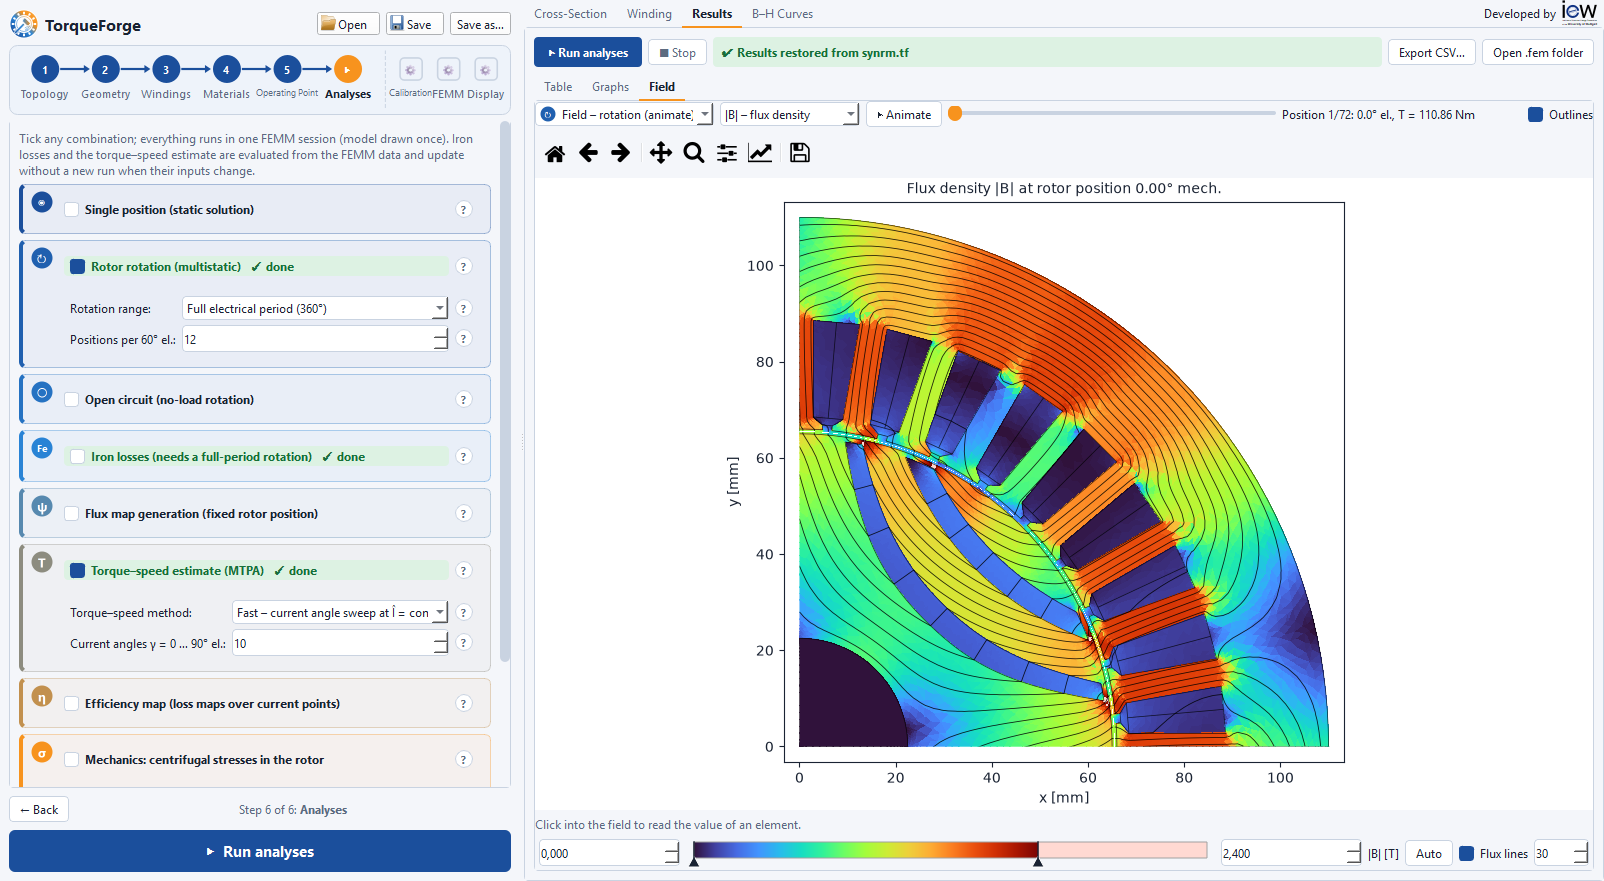Image resolution: width=1604 pixels, height=881 pixels.
Task: Adjust Positions per 60° el. stepper
Action: coord(441,340)
